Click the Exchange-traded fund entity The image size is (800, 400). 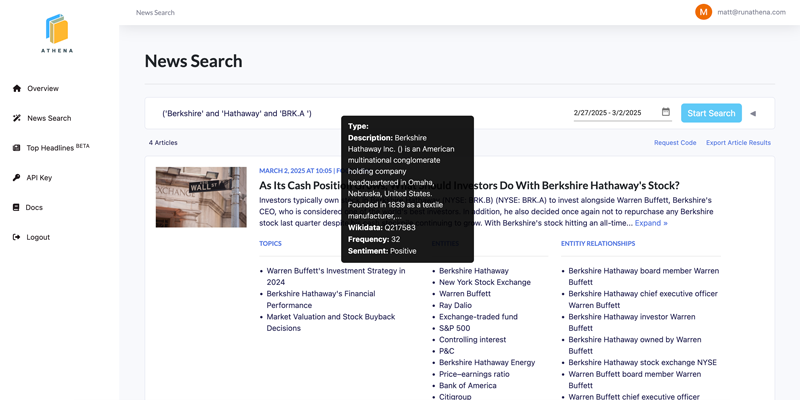tap(478, 317)
